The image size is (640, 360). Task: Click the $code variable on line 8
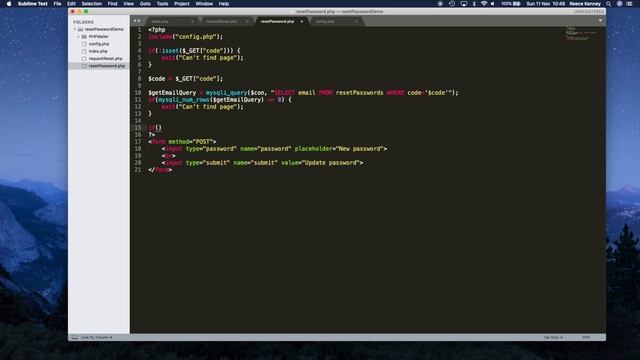(x=157, y=79)
